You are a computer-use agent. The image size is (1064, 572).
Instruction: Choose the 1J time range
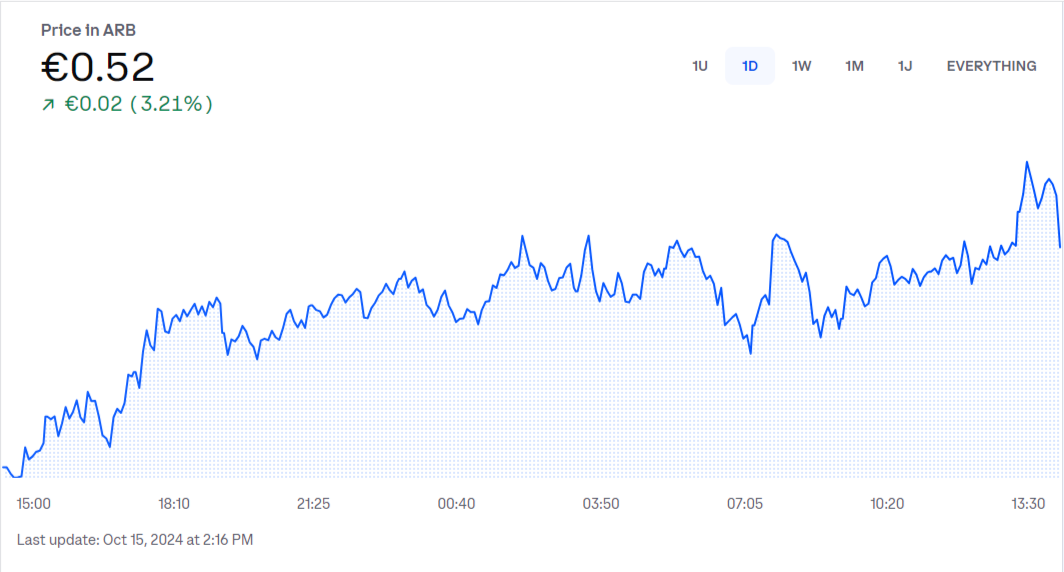point(905,66)
